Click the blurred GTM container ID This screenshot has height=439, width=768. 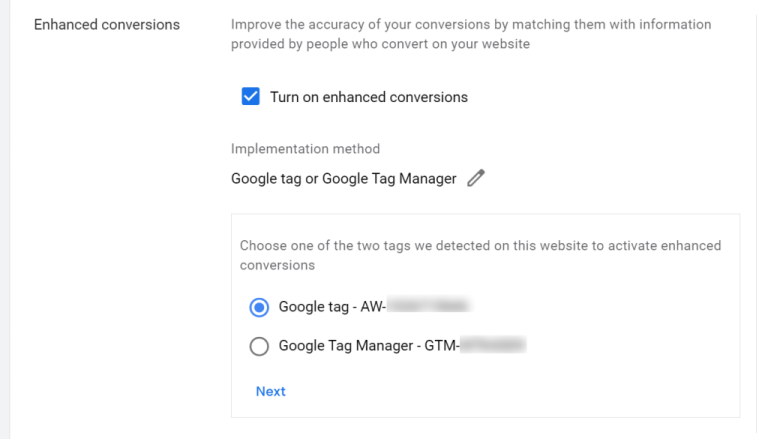[492, 346]
